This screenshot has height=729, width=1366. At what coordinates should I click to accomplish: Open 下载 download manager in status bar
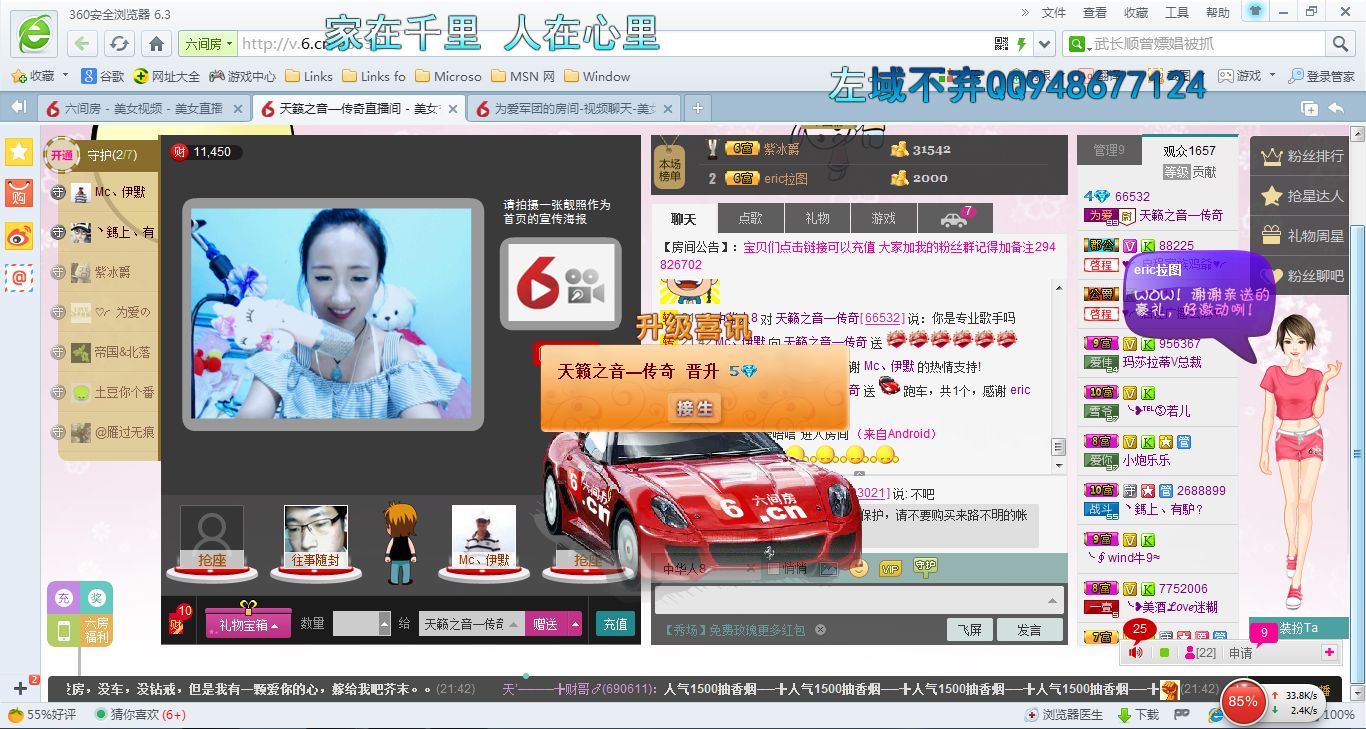pos(1138,715)
